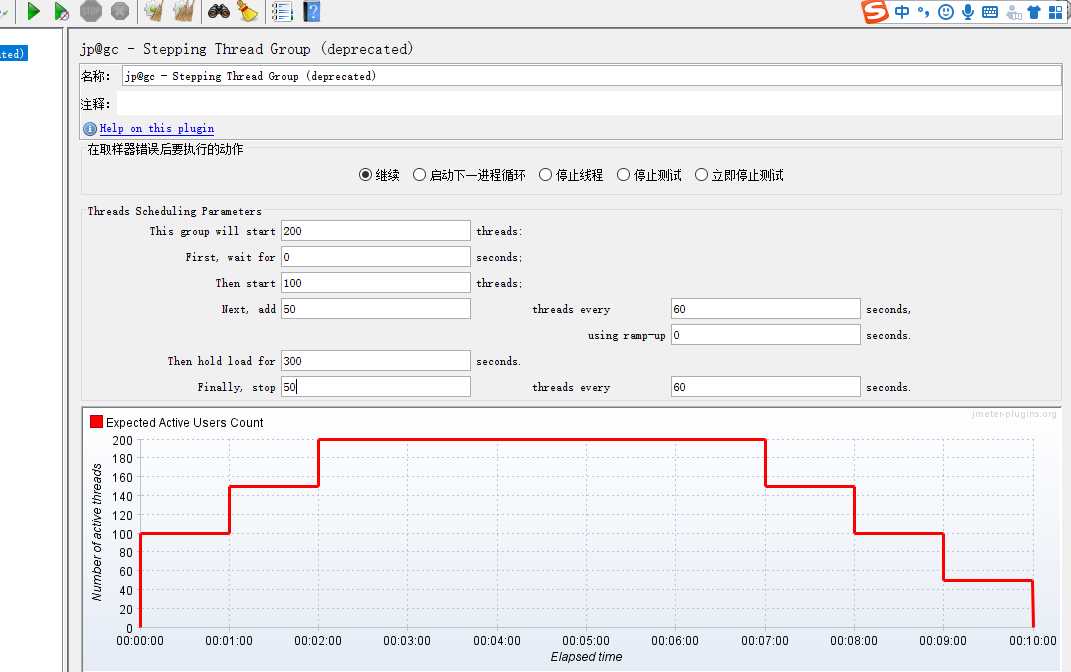Select the highlighted tree item ending in 'ted)'
This screenshot has width=1071, height=672.
13,53
